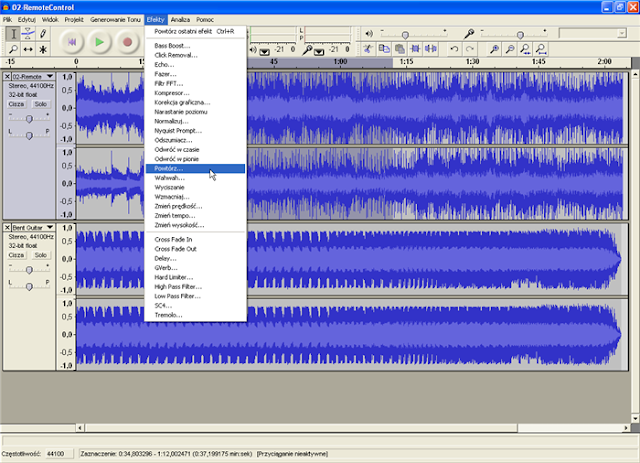Click the Zoom In toolbar icon
Viewport: 640px width, 463px height.
pos(493,48)
